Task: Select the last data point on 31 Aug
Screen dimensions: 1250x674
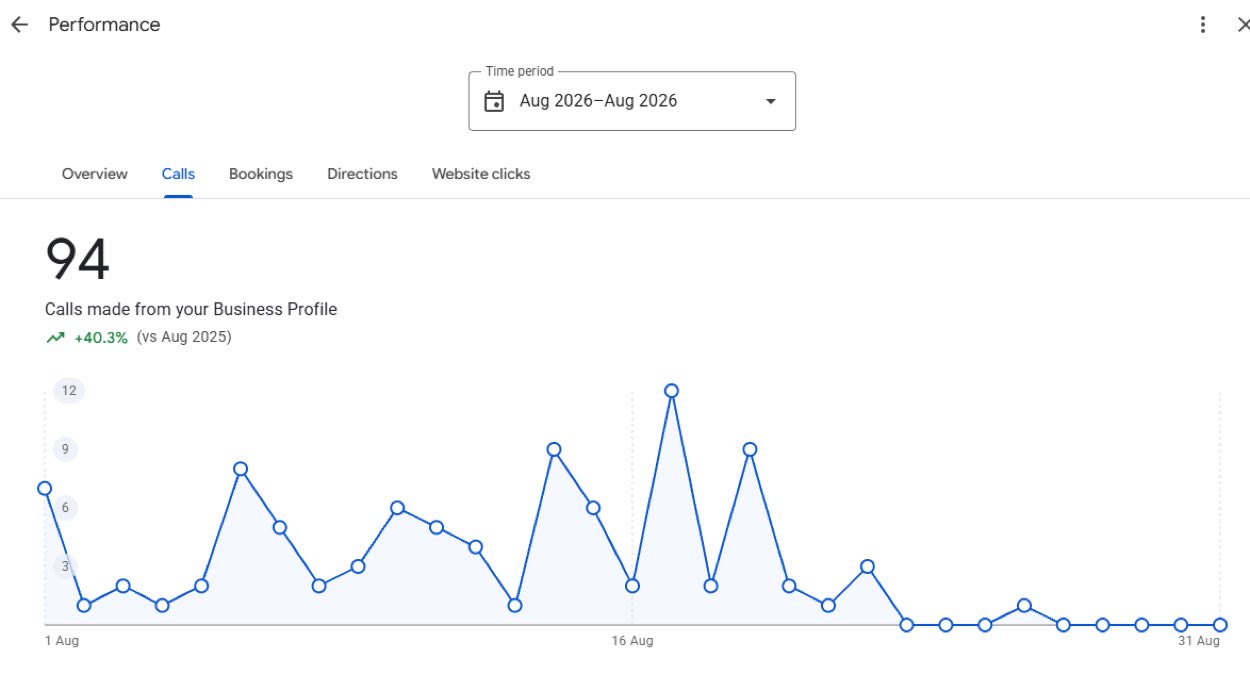Action: coord(1221,625)
